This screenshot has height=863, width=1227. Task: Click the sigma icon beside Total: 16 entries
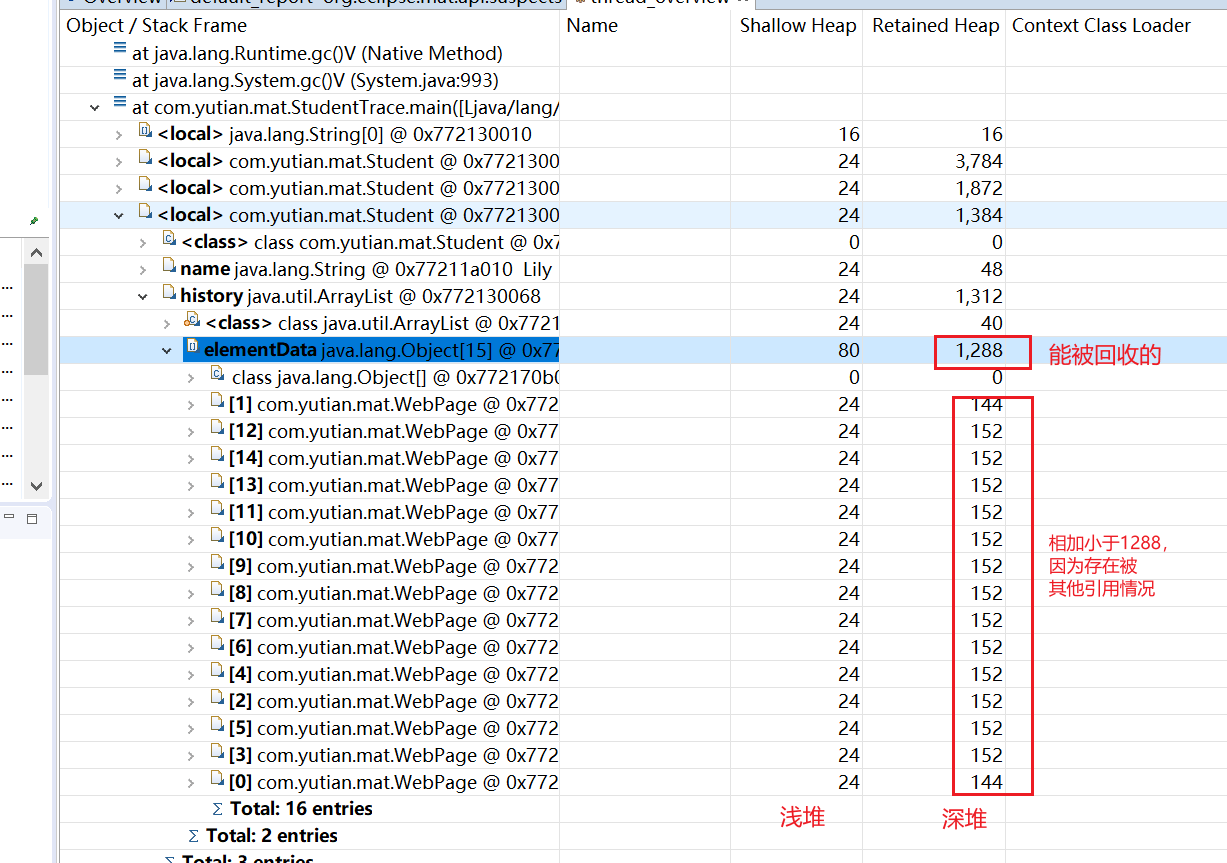click(x=217, y=809)
